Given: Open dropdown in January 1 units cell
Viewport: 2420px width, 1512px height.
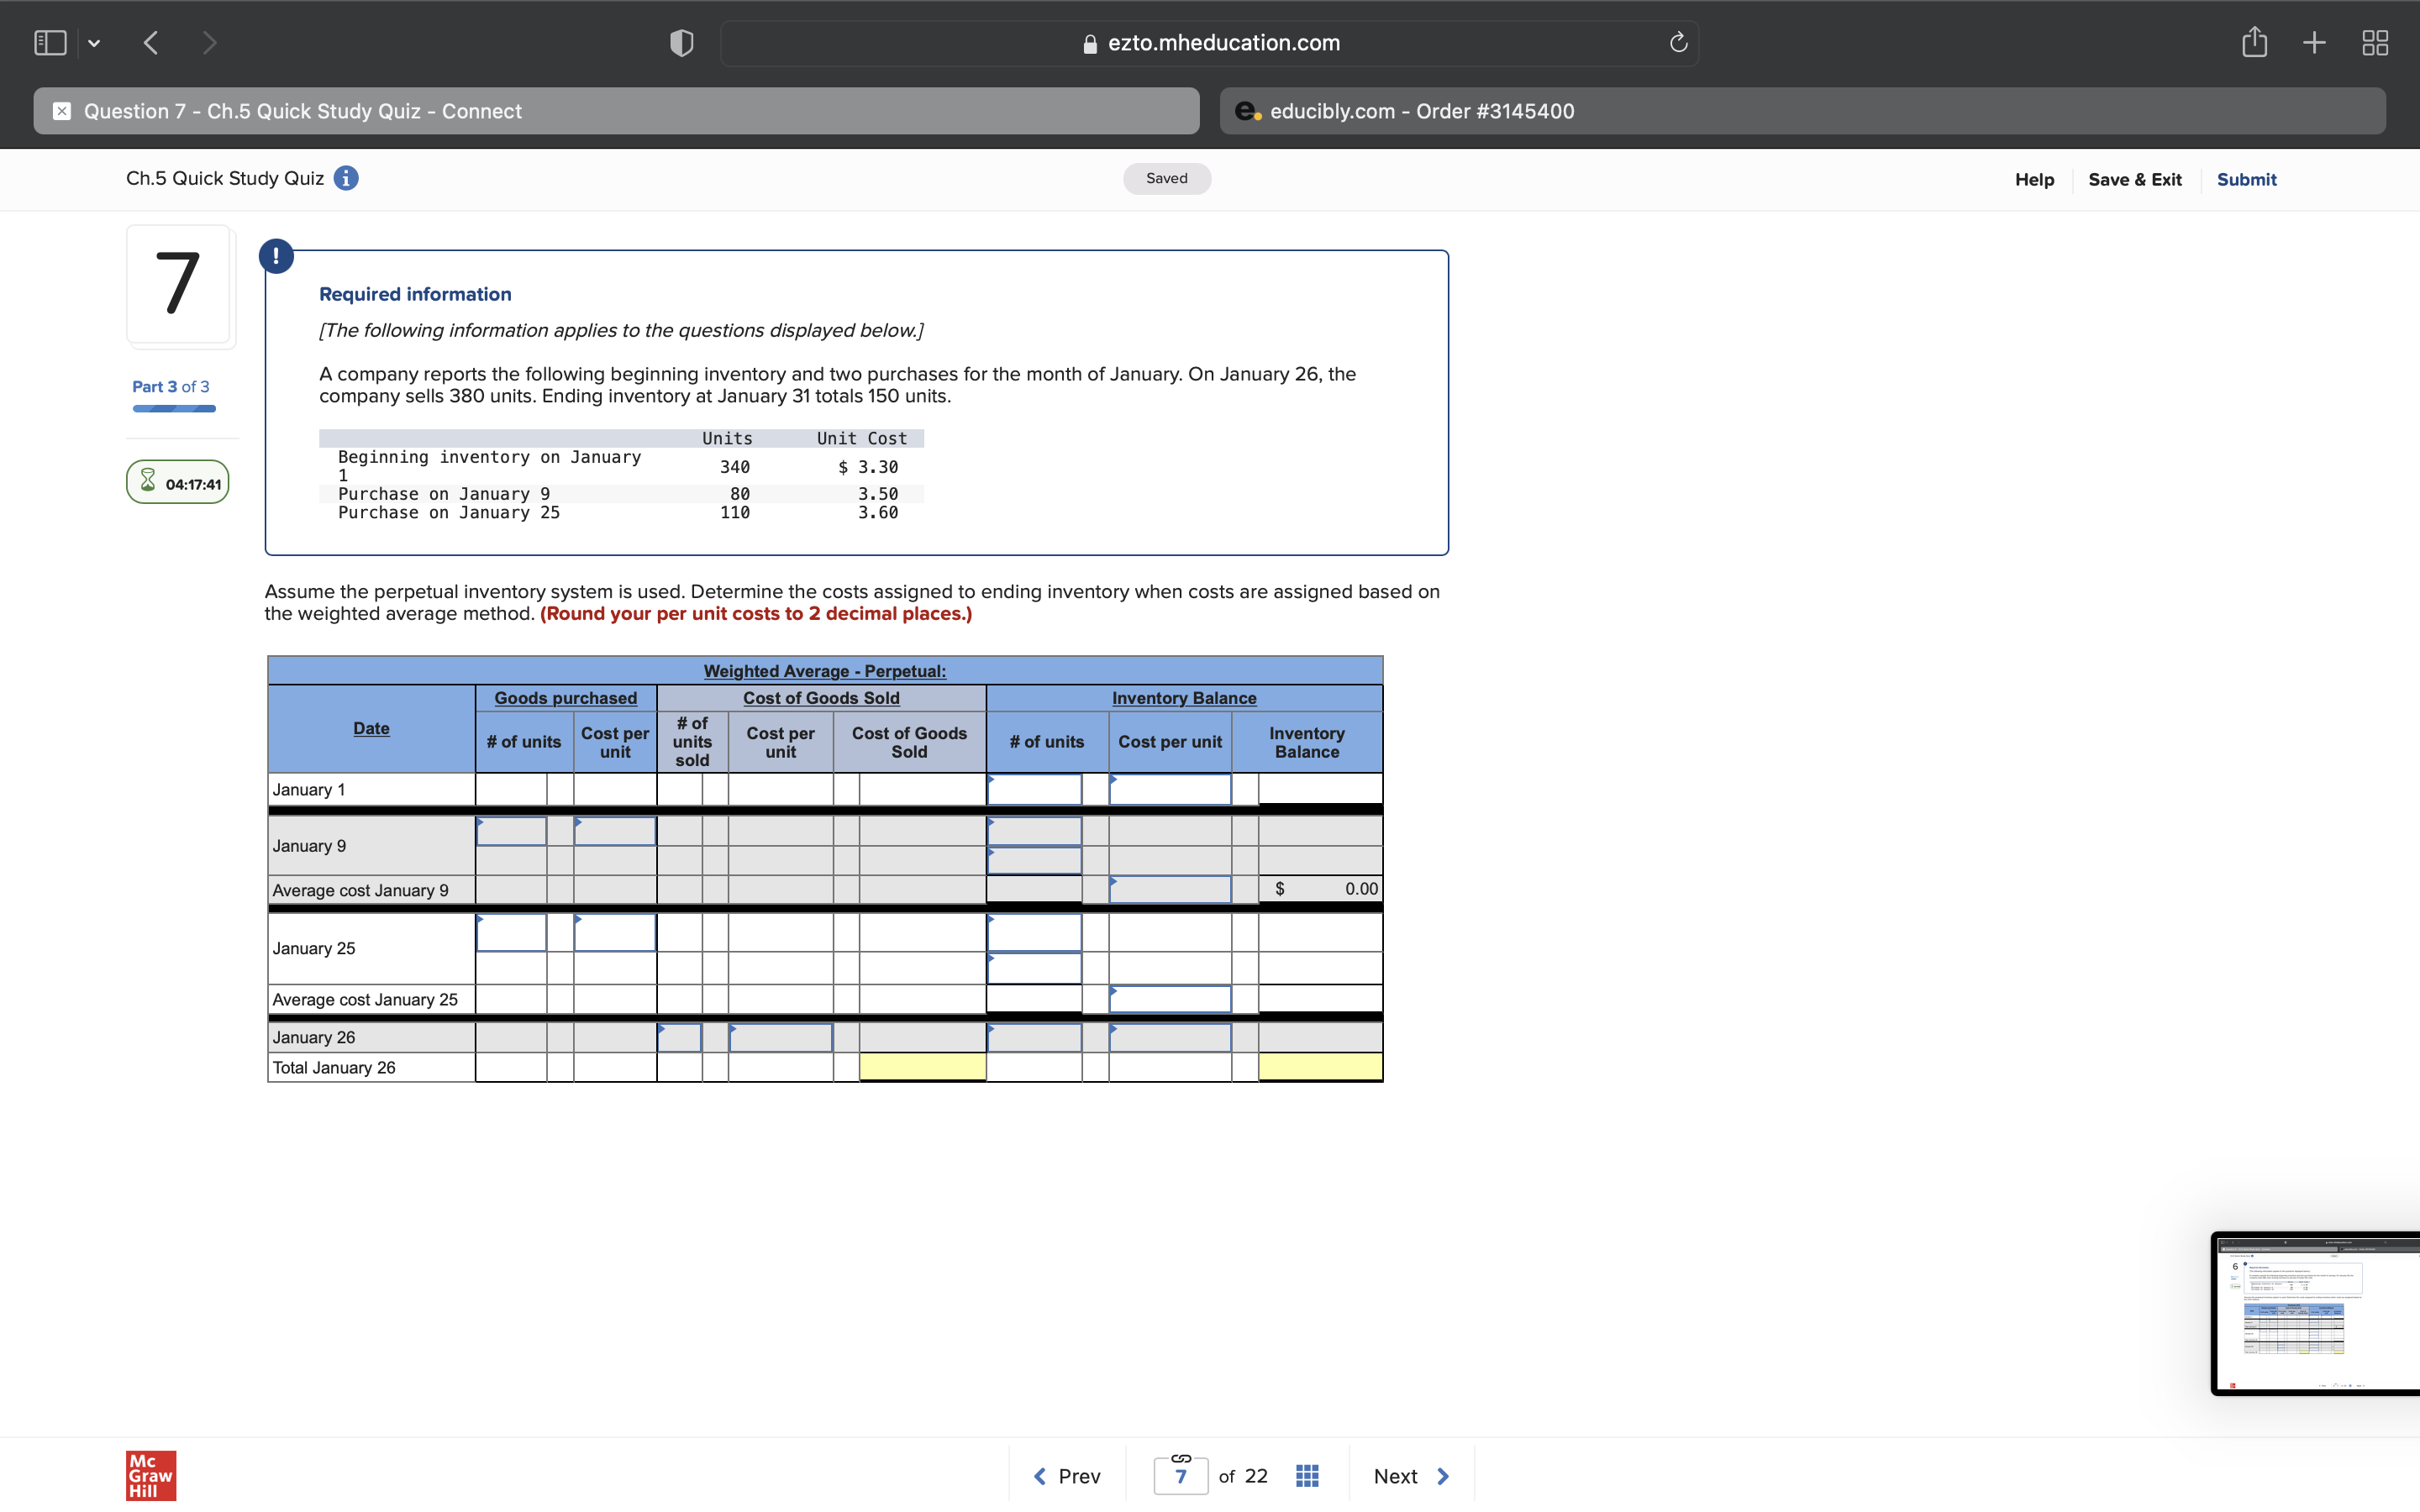Looking at the screenshot, I should coord(1034,789).
